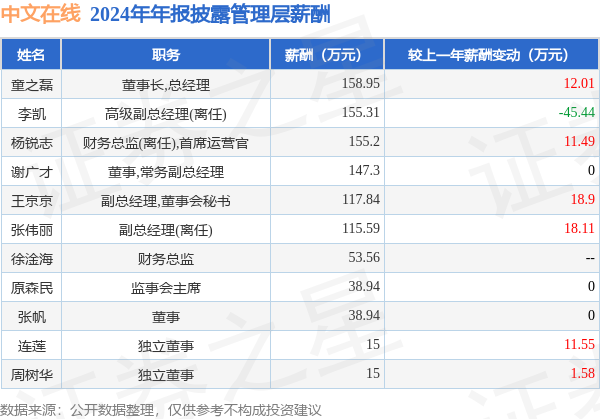This screenshot has width=600, height=419.
Task: Select the 职务 column header
Action: click(166, 55)
